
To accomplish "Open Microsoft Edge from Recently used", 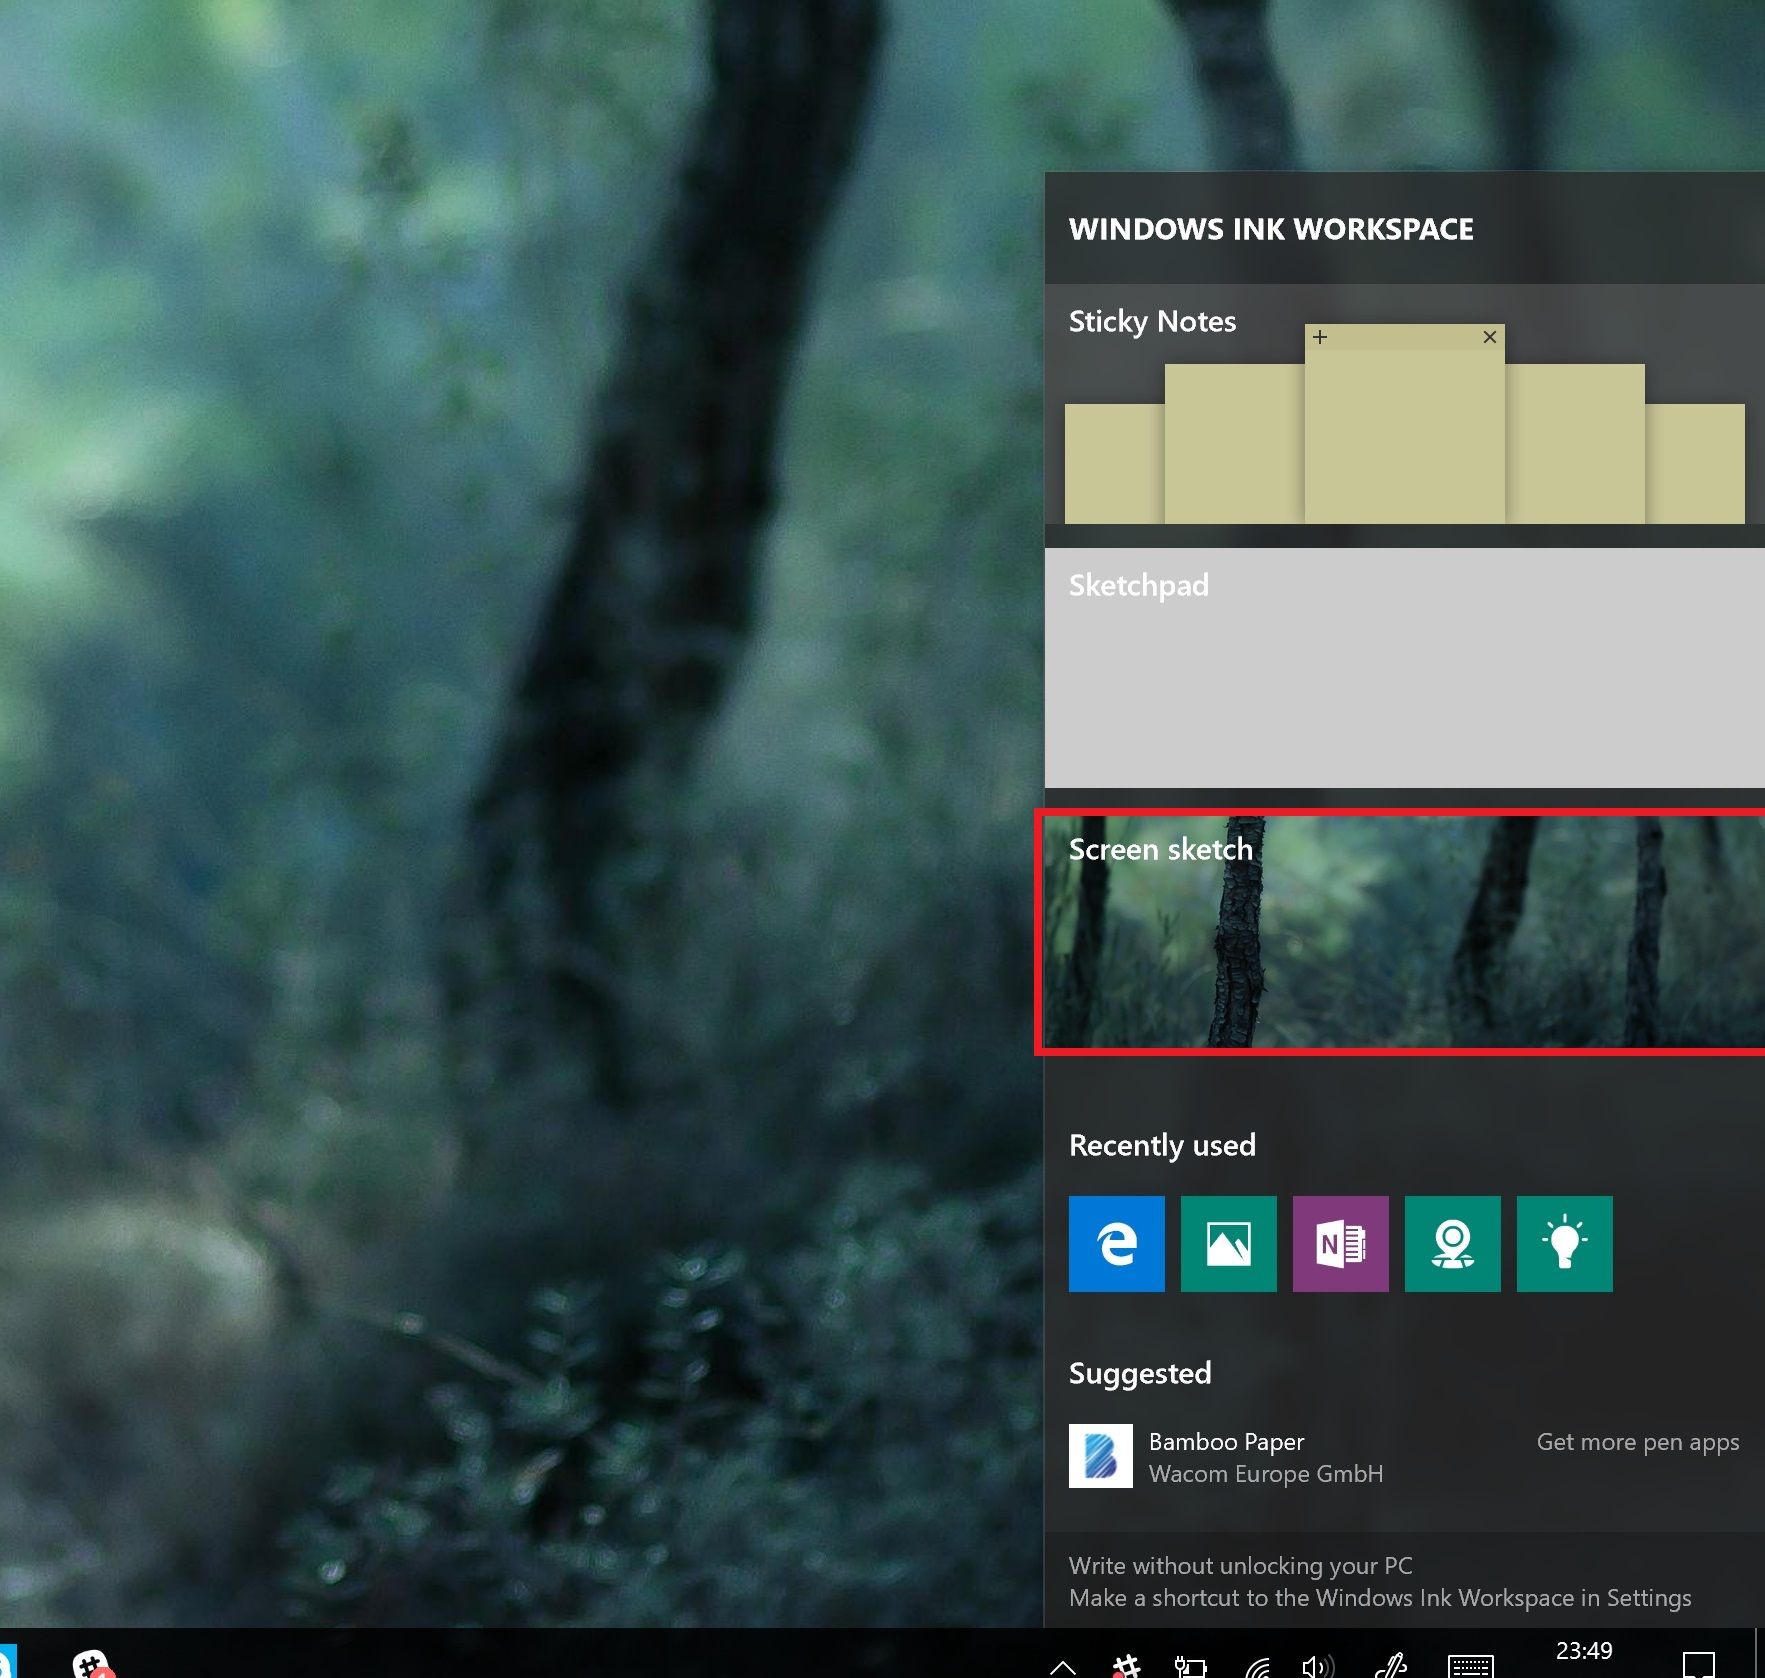I will click(1116, 1244).
